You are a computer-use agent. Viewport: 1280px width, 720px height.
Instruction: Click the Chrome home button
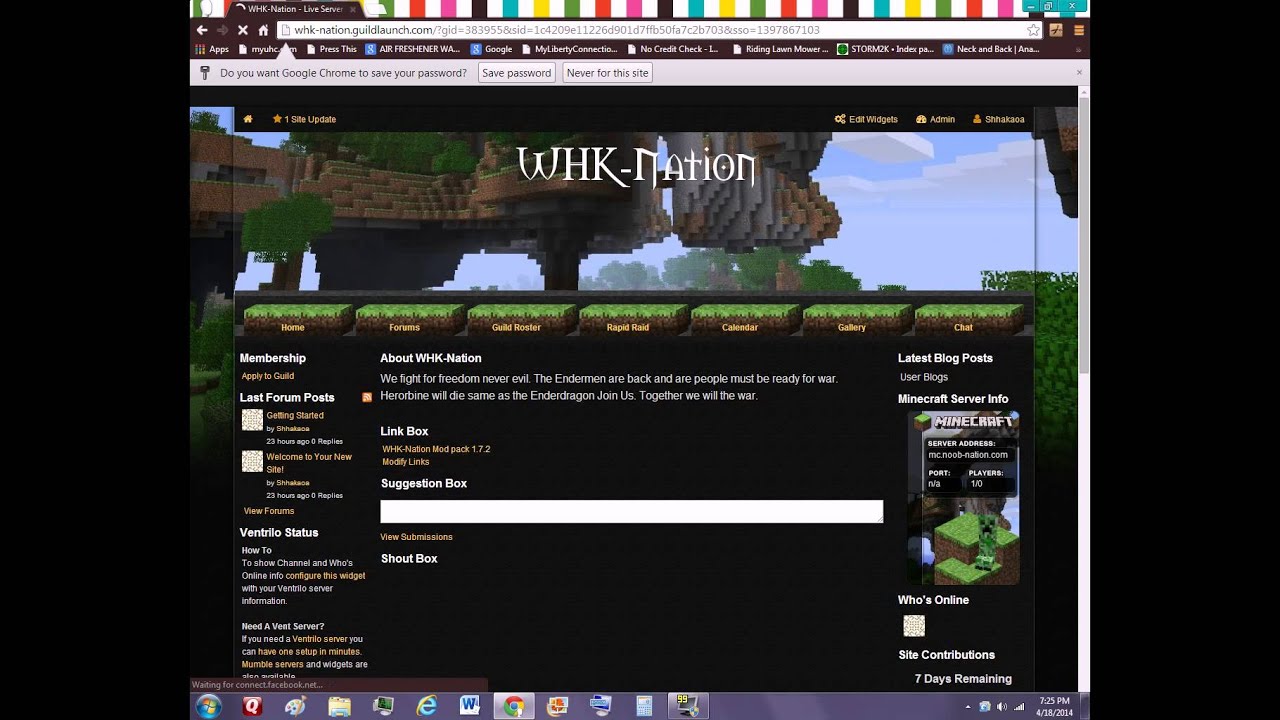[x=263, y=30]
